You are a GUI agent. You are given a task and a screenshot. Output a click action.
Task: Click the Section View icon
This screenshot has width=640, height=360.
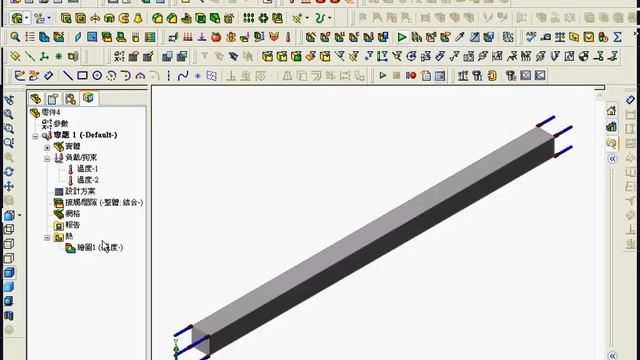(x=9, y=316)
